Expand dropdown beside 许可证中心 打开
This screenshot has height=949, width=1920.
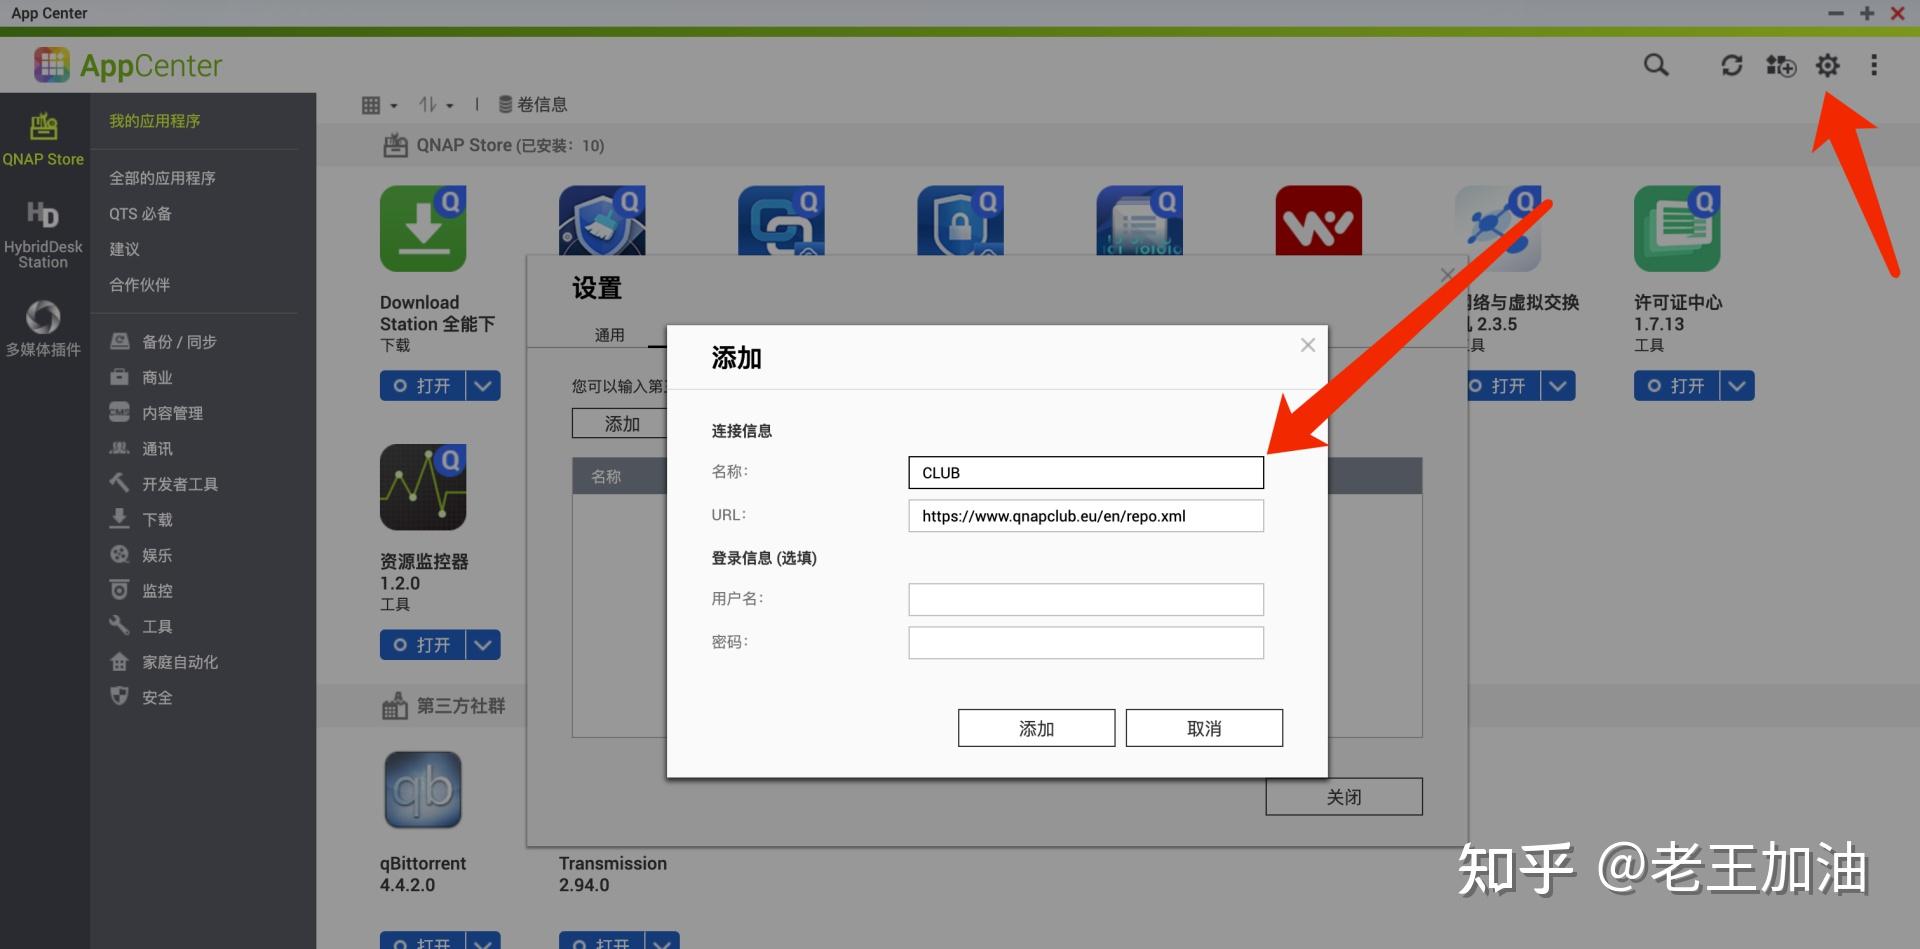click(x=1737, y=386)
